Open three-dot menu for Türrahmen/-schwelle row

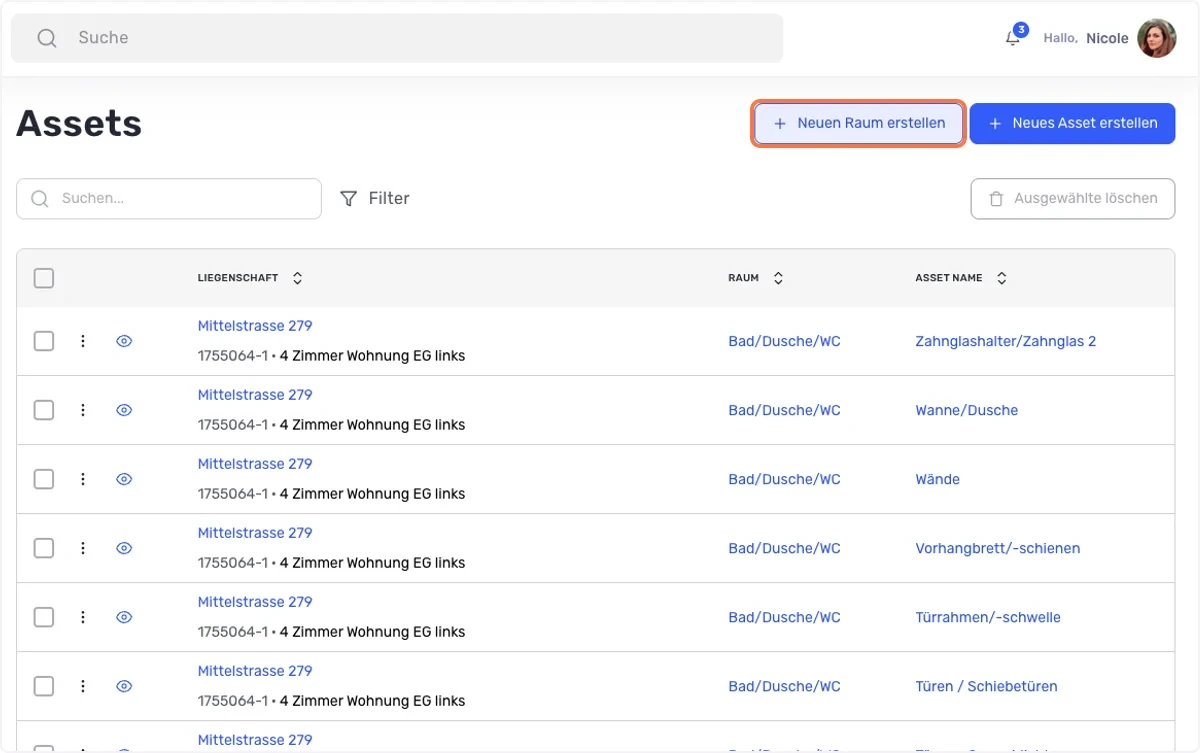coord(83,617)
